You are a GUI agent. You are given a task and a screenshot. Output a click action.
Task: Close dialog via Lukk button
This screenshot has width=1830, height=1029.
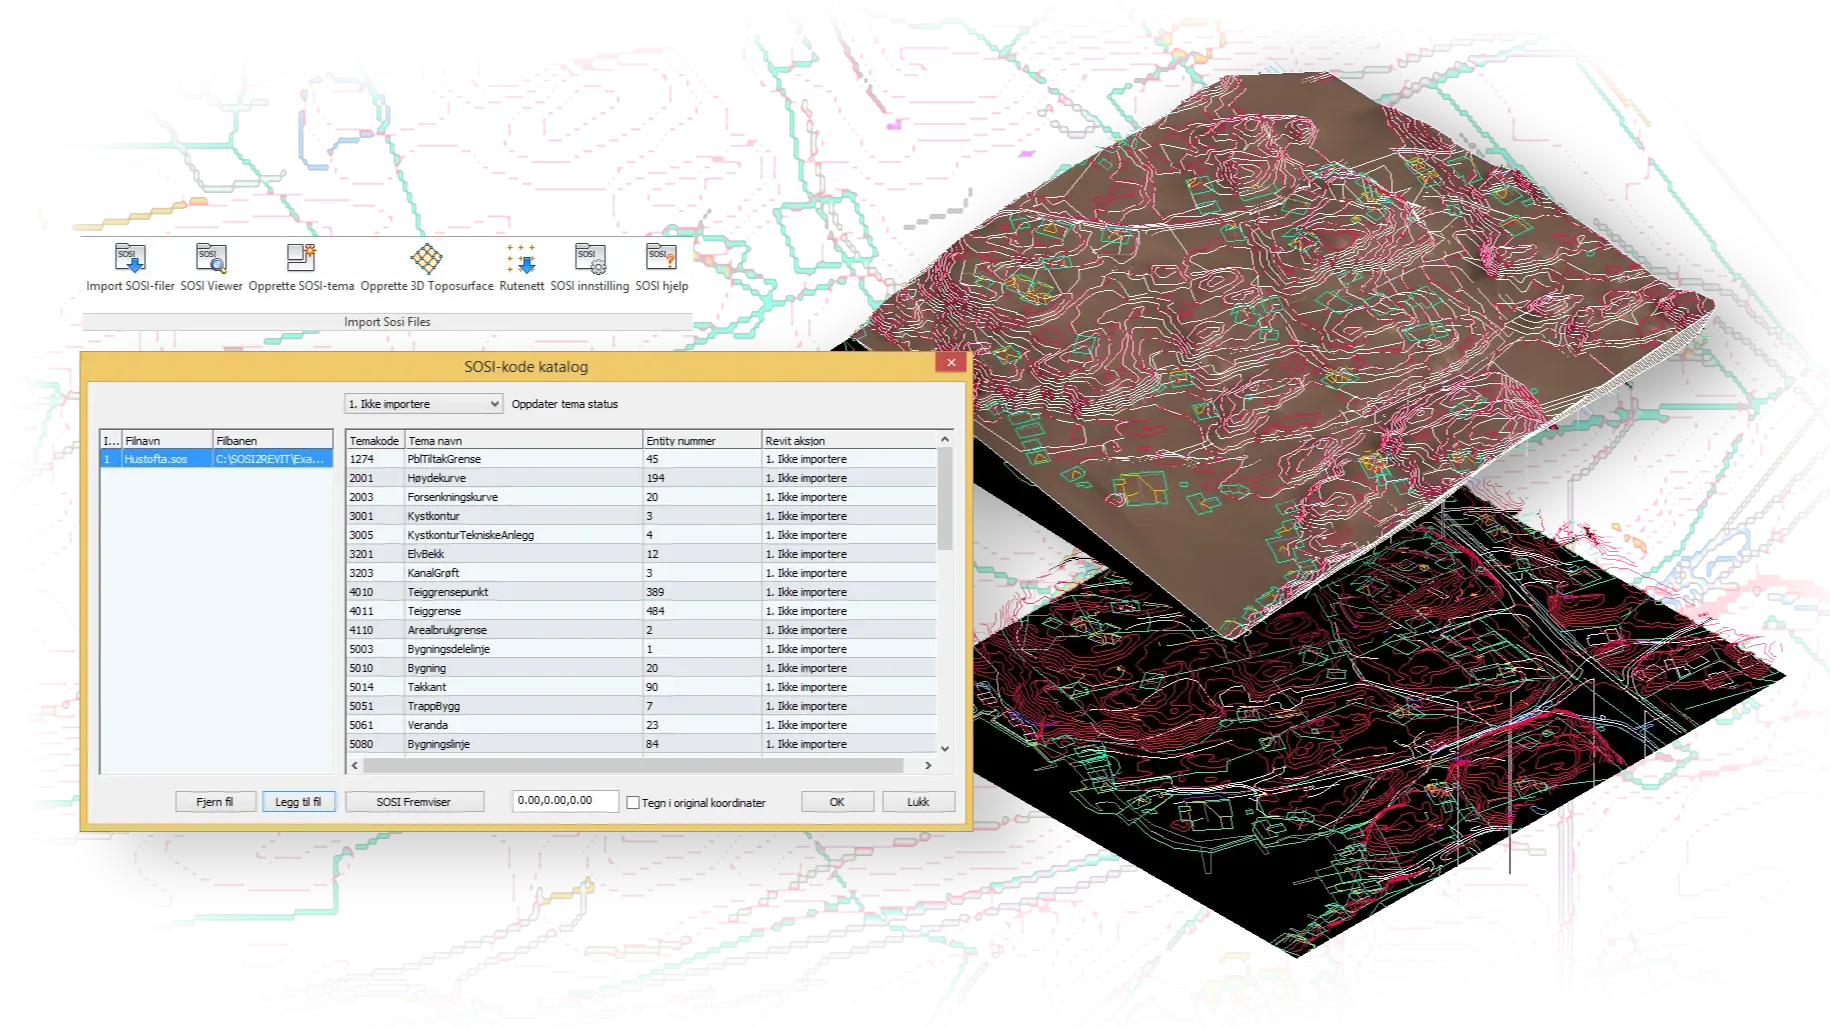click(x=917, y=801)
